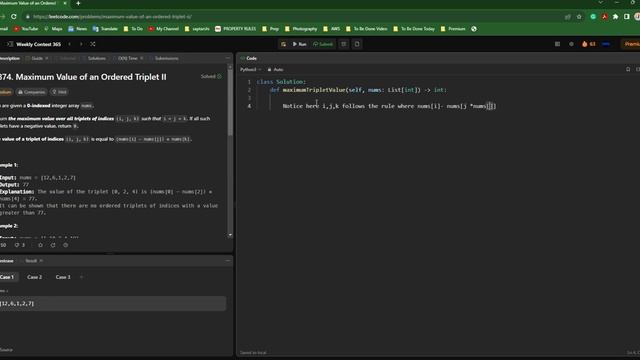Open the Maps bookmark
This screenshot has height=360, width=640.
click(x=53, y=29)
